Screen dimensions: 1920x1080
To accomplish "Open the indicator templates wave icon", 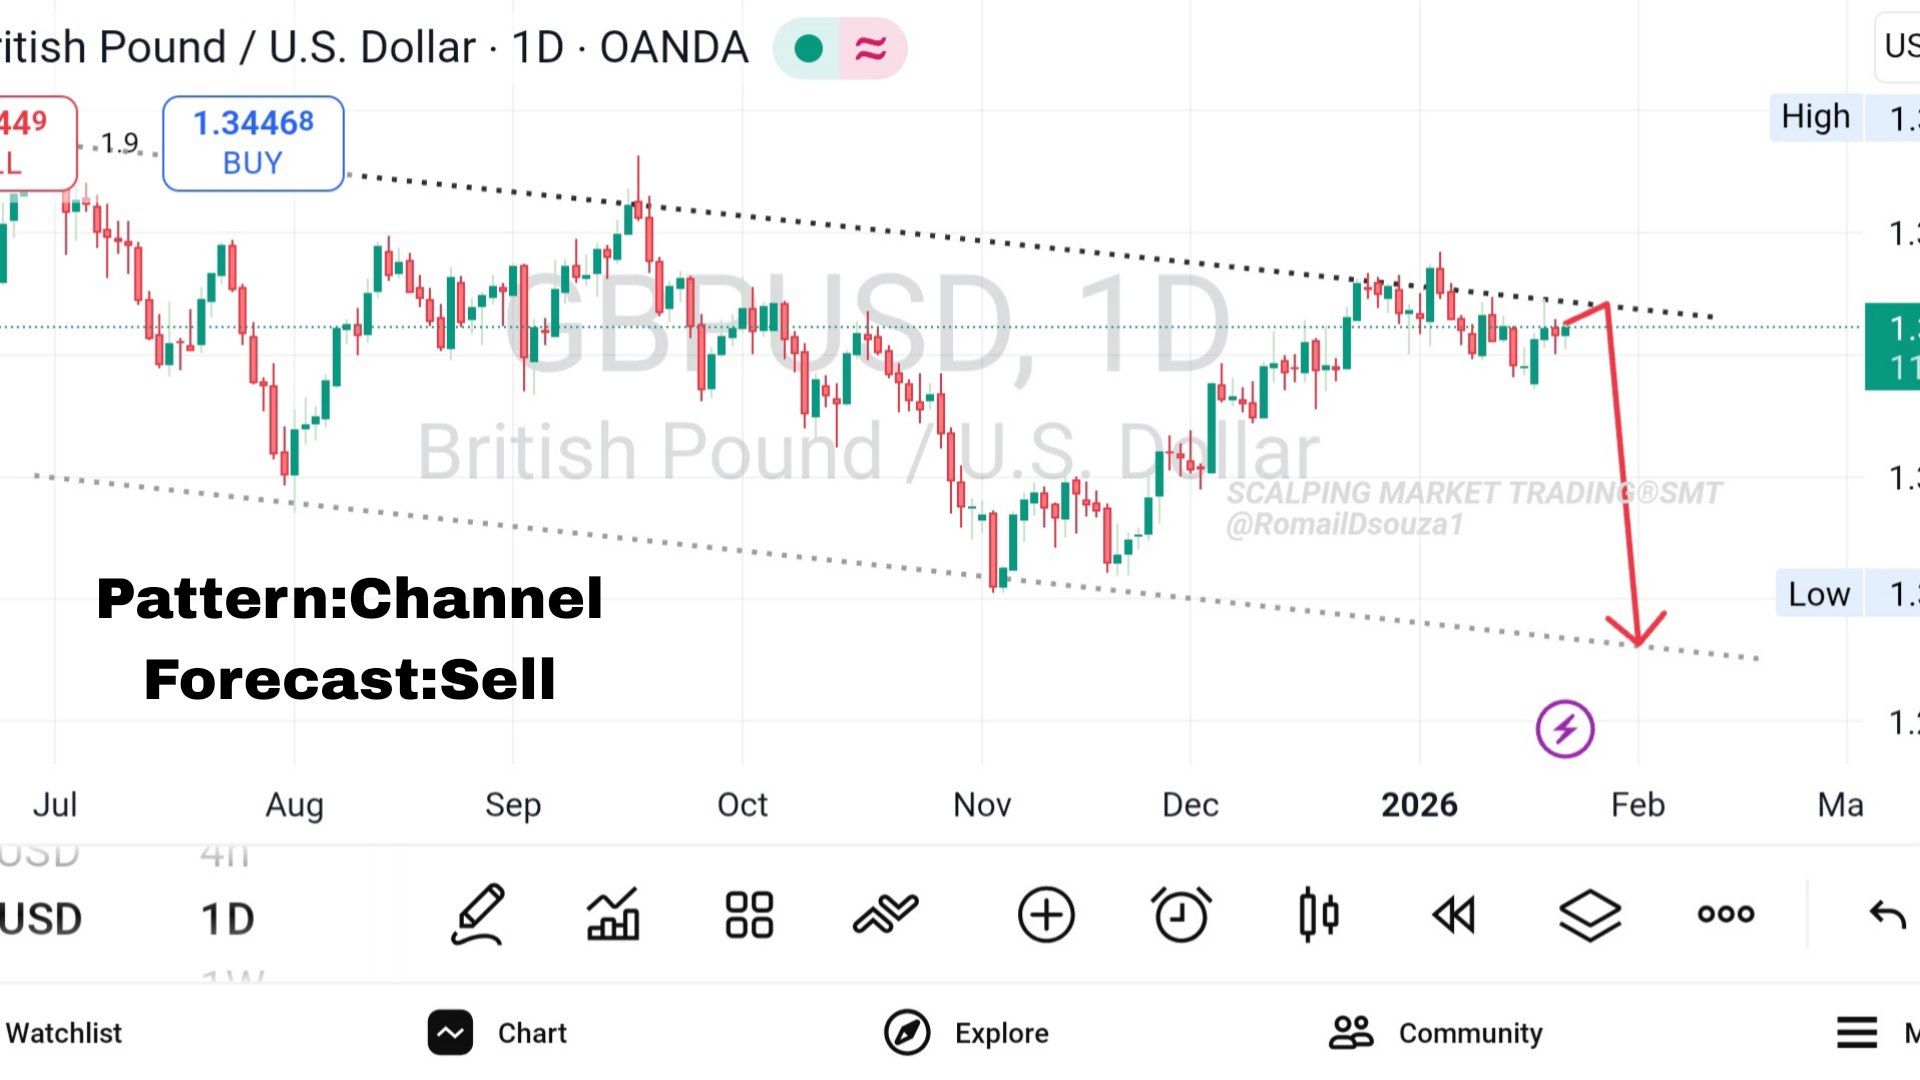I will (885, 914).
